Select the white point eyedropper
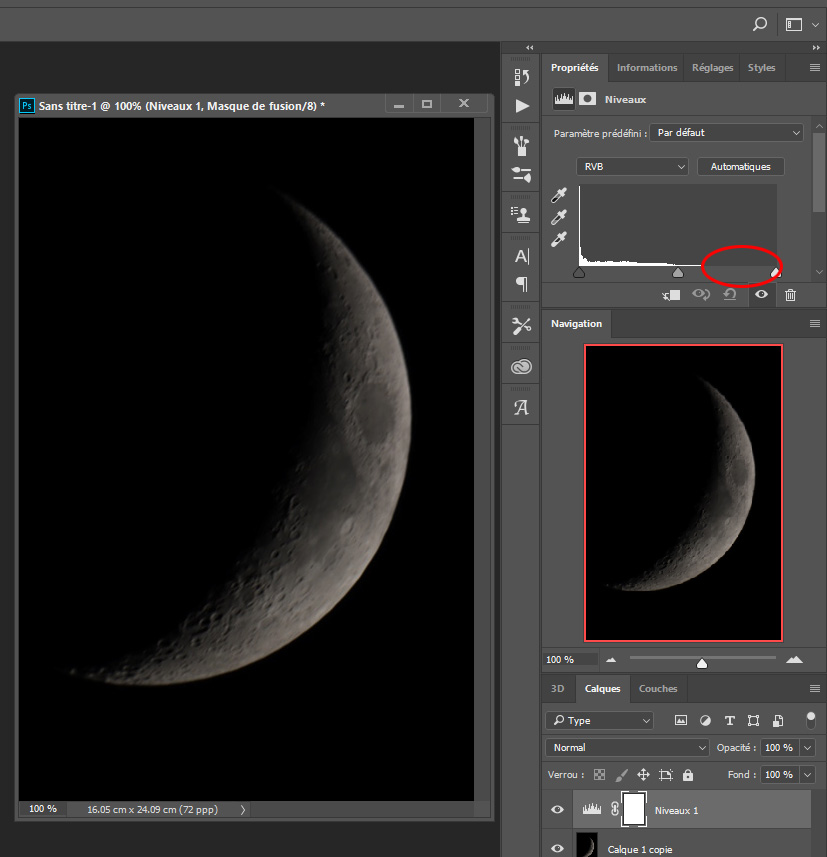827x857 pixels. [559, 239]
